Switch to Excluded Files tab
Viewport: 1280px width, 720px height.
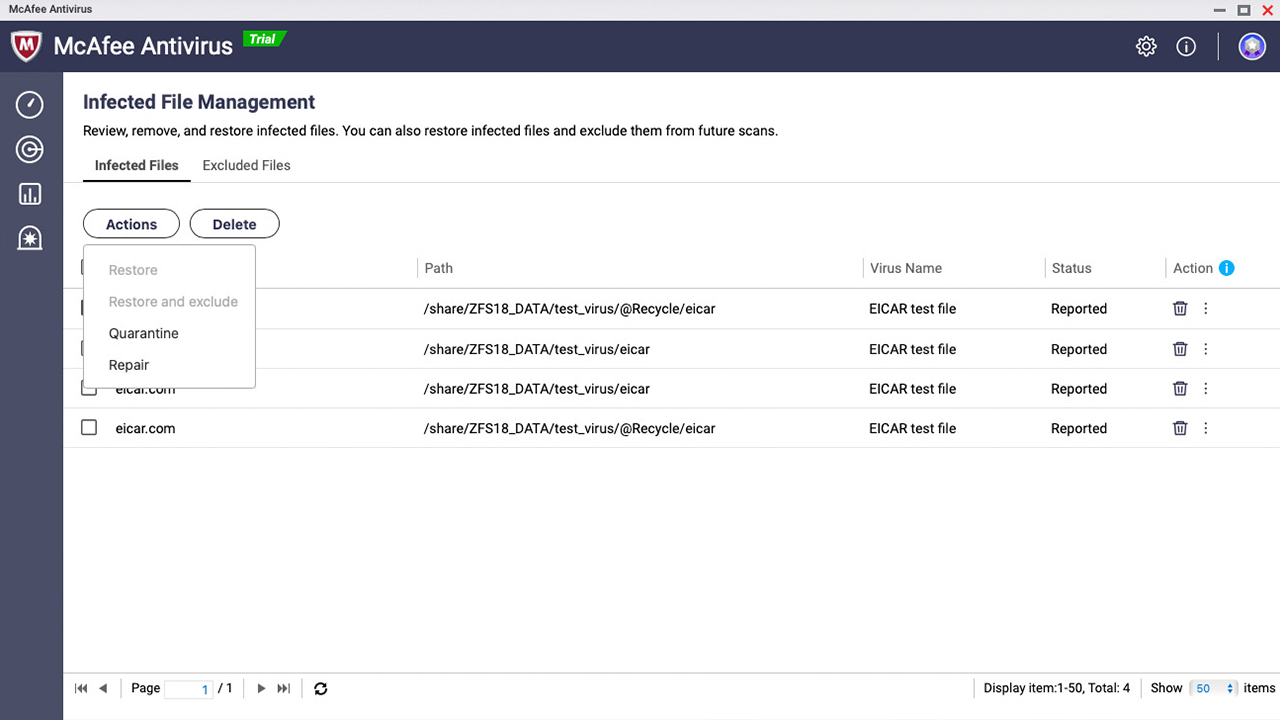coord(246,165)
